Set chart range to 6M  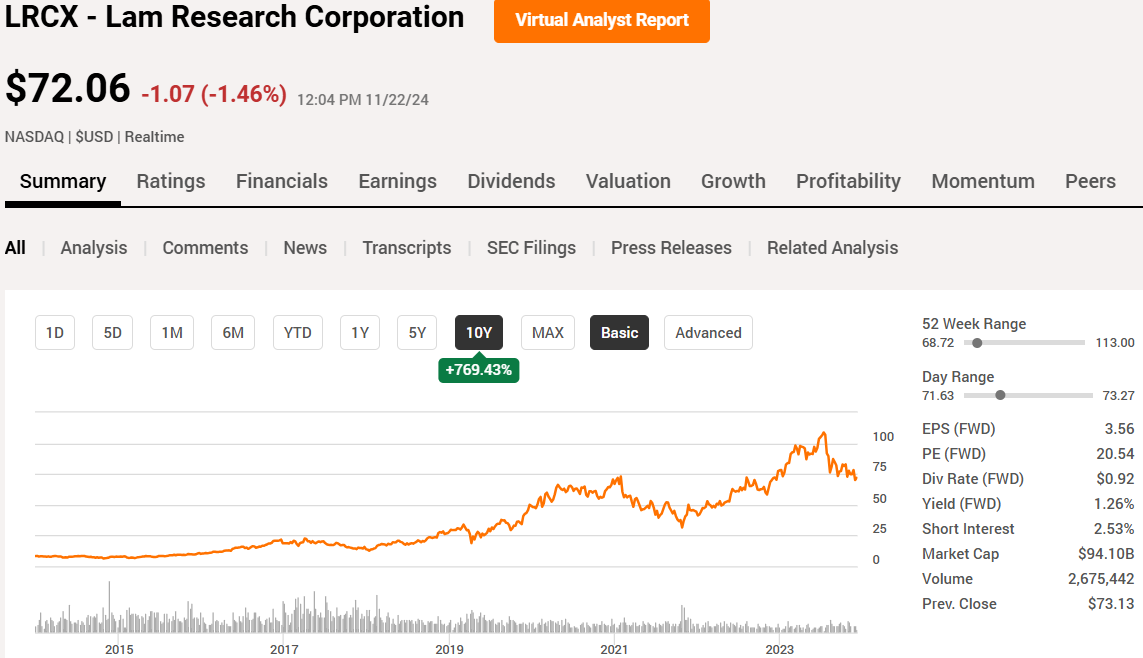[233, 332]
